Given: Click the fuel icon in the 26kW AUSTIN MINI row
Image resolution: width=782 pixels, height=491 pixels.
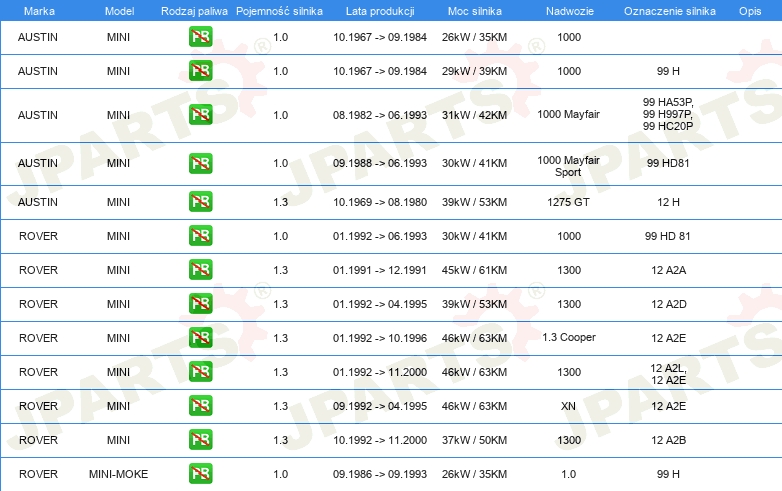Looking at the screenshot, I should [x=200, y=37].
